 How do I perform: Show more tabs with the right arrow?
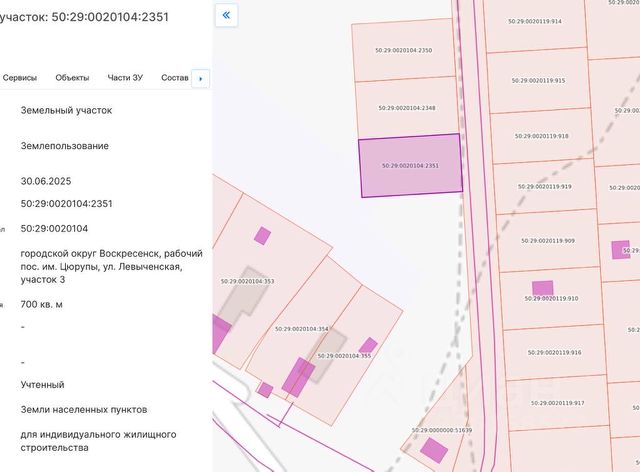coord(200,78)
